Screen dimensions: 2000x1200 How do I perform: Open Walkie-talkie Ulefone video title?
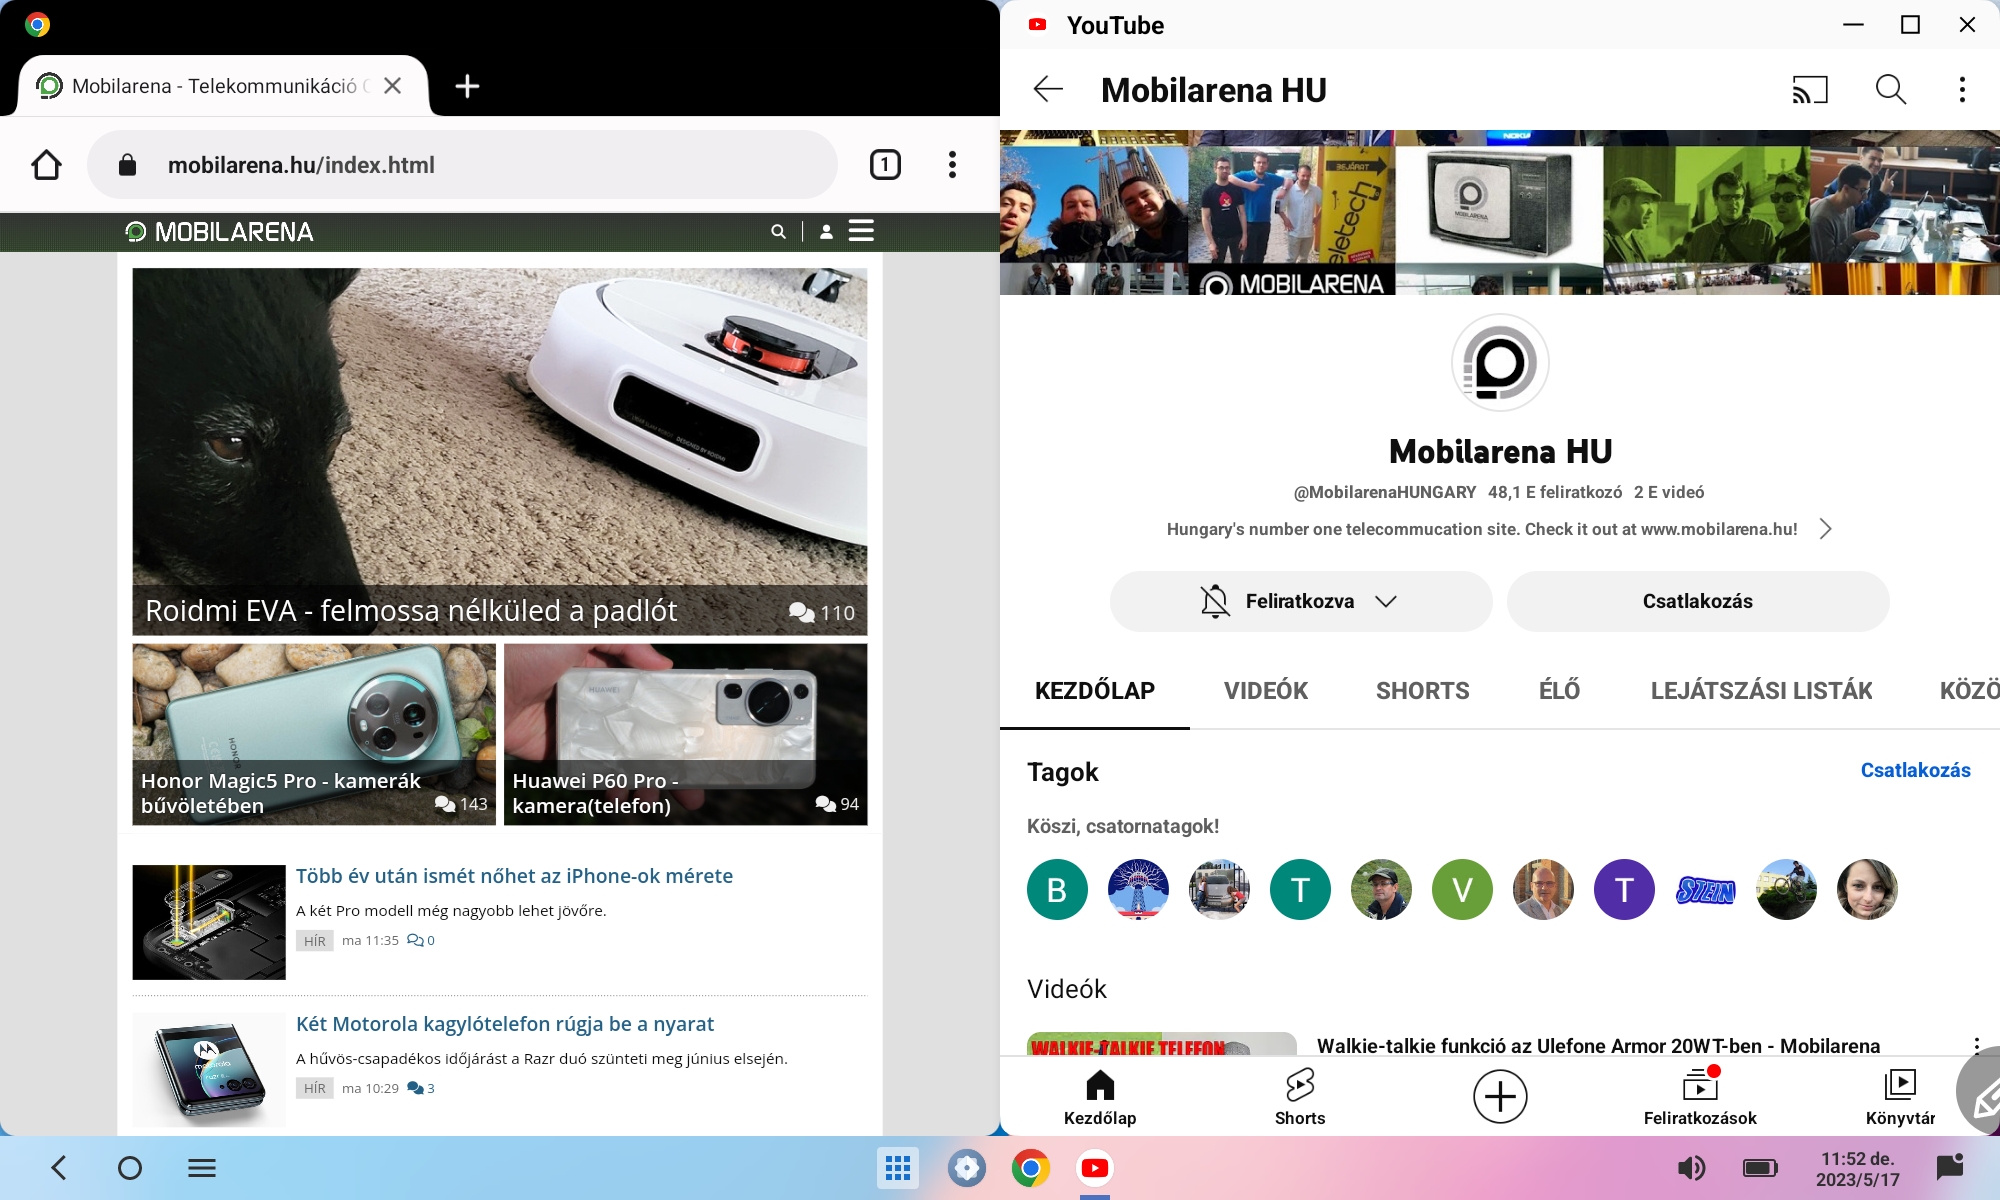[x=1598, y=1045]
